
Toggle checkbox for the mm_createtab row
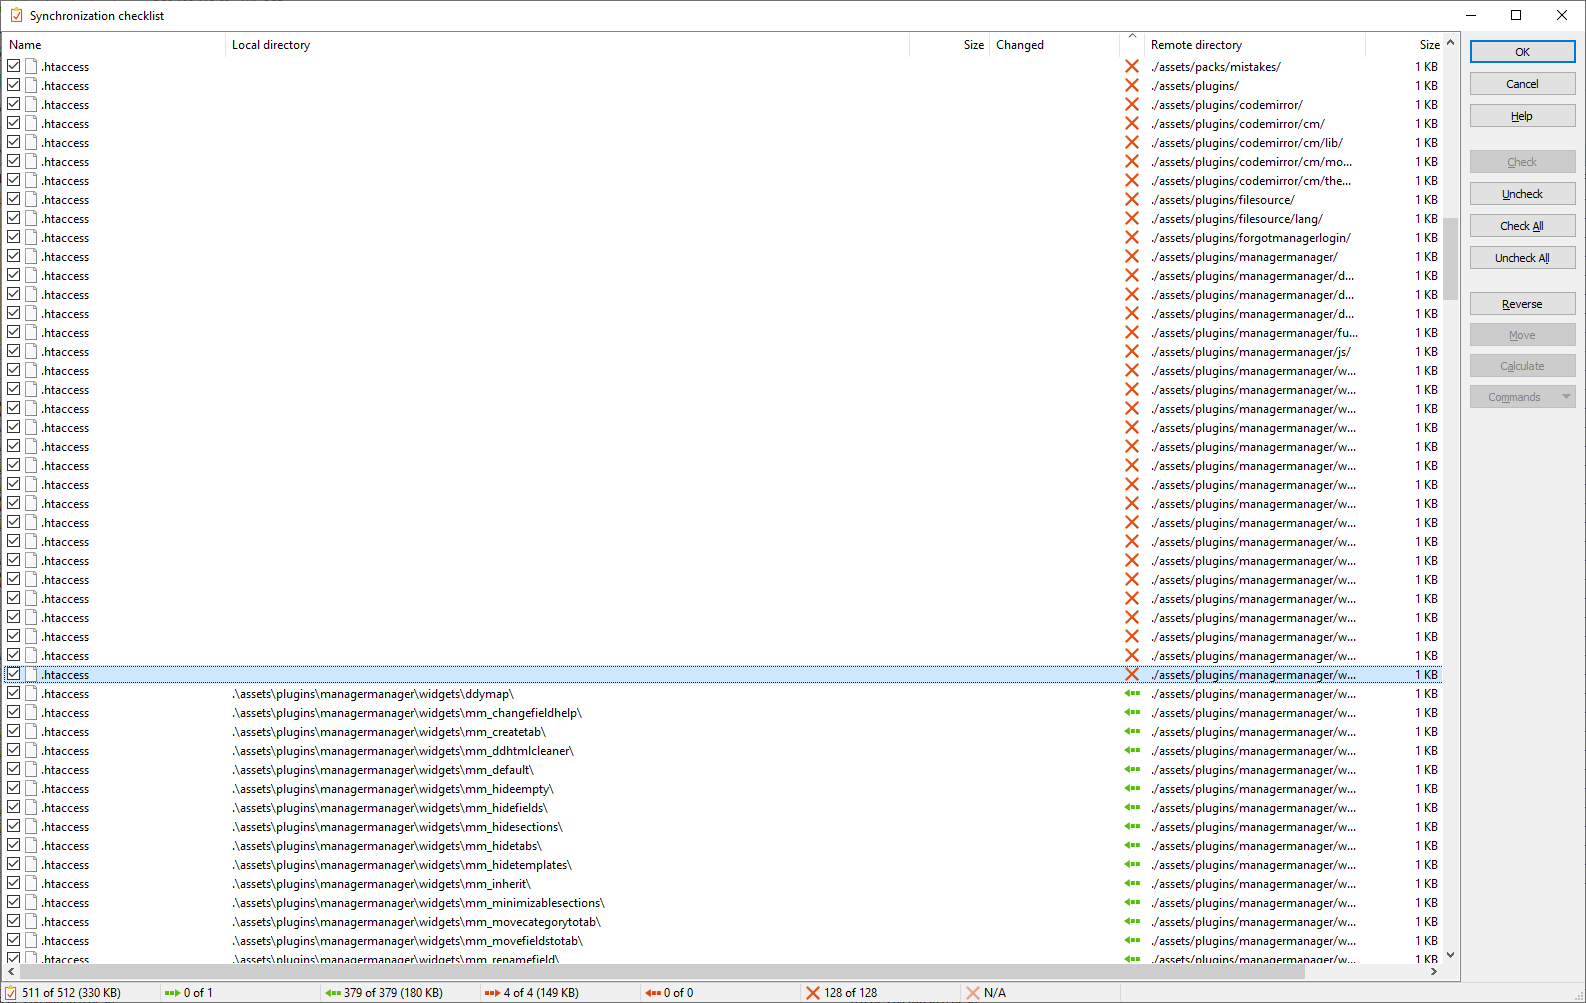[14, 732]
